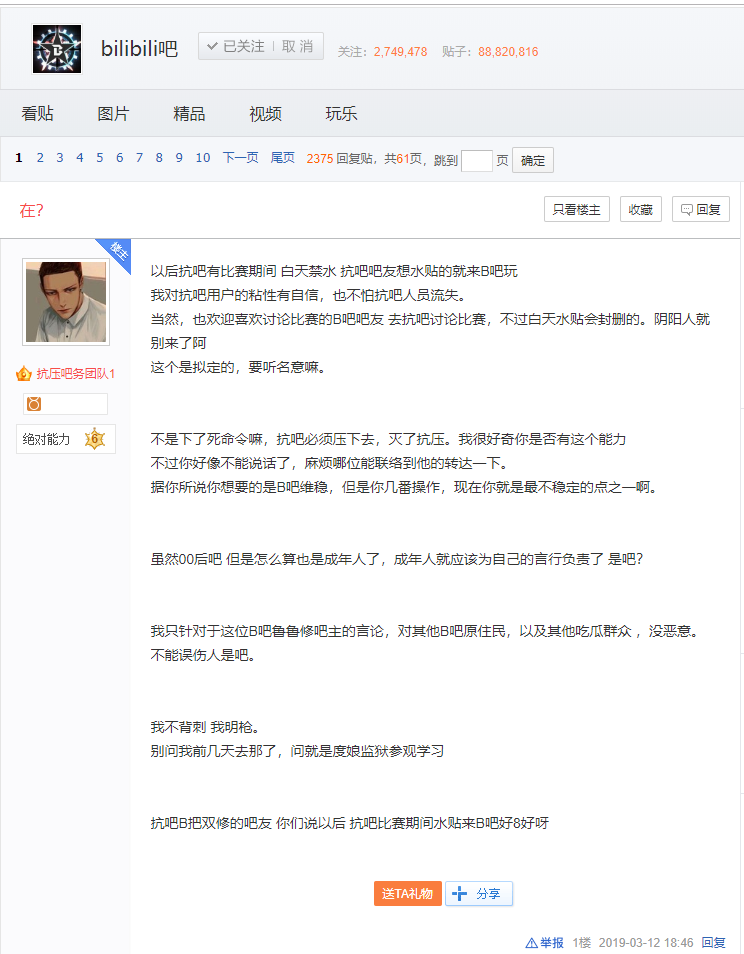Click the 确定 page jump button
This screenshot has width=744, height=954.
tap(533, 160)
